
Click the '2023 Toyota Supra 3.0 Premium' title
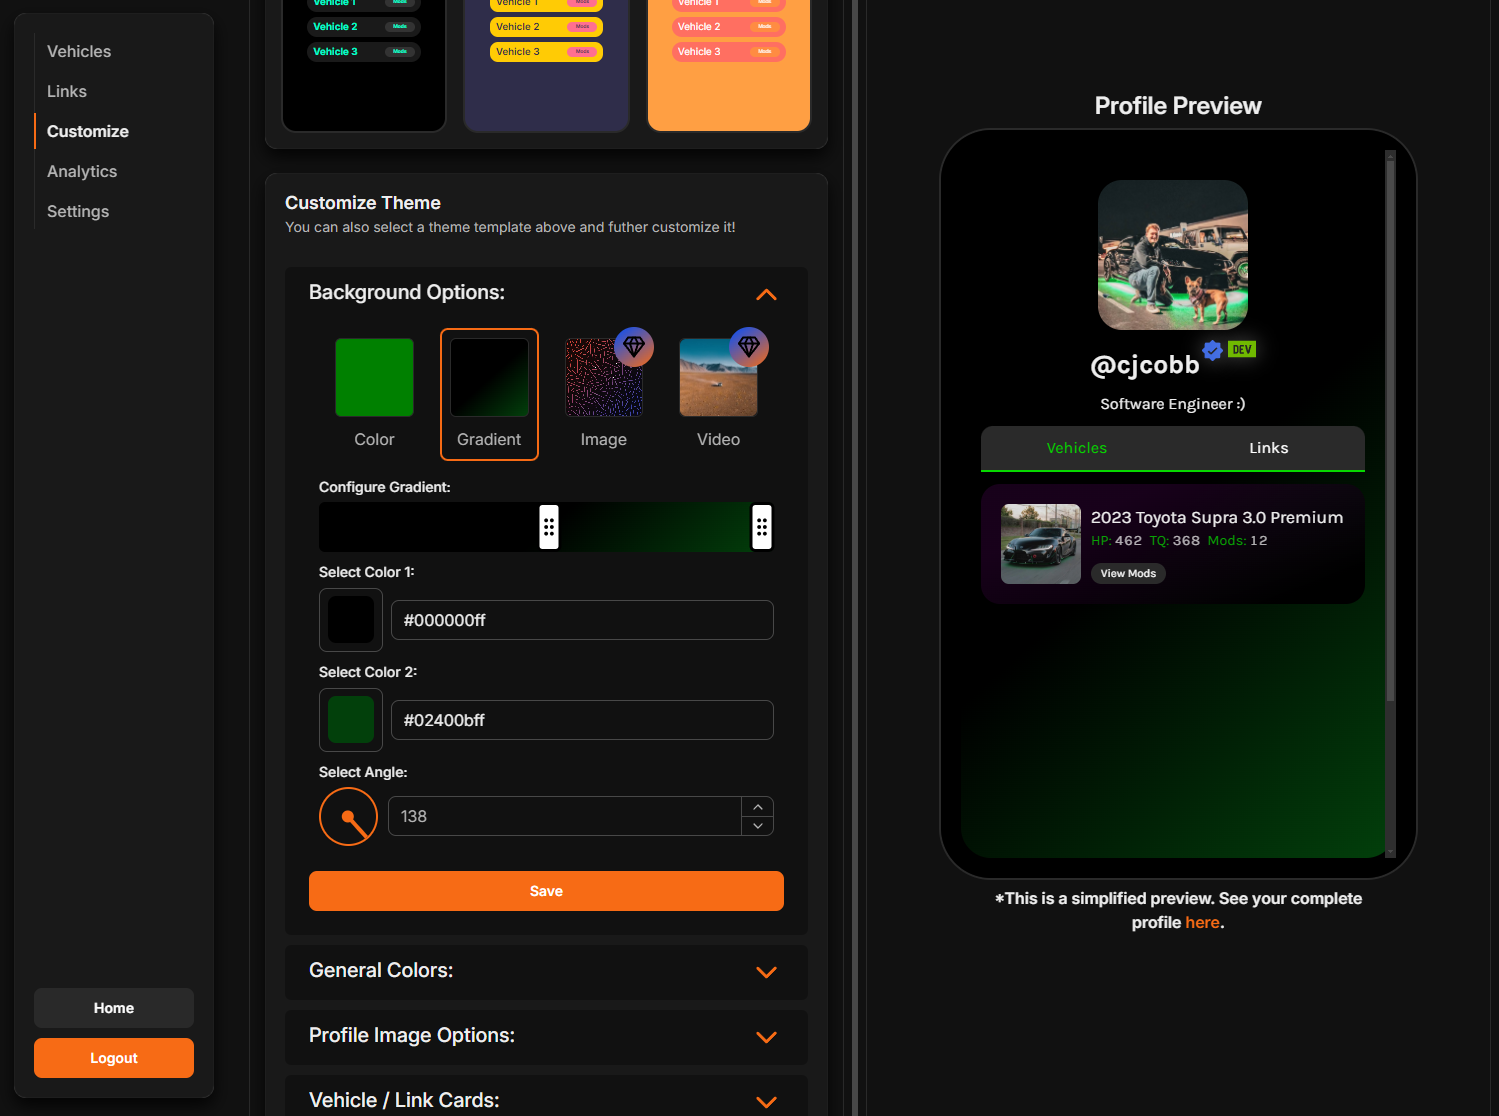tap(1217, 517)
